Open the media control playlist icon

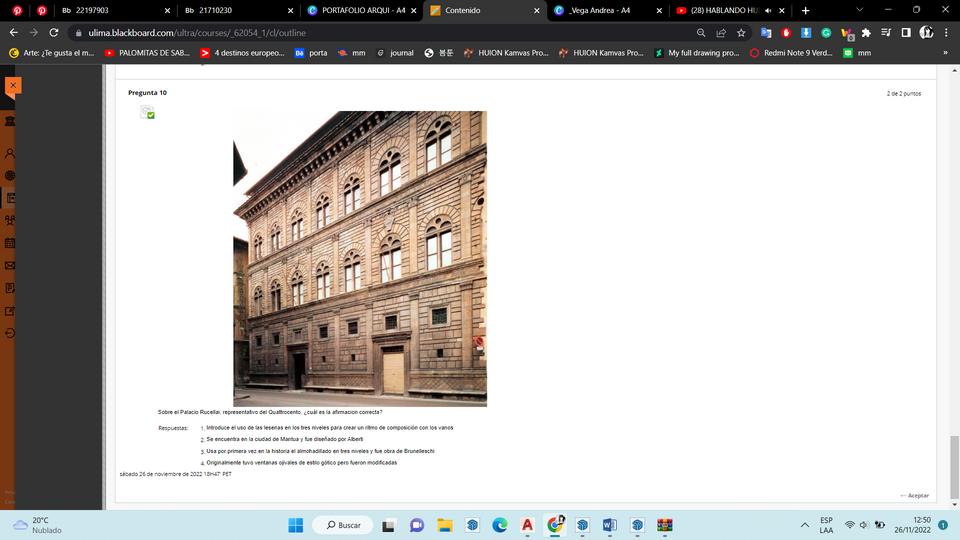click(886, 32)
